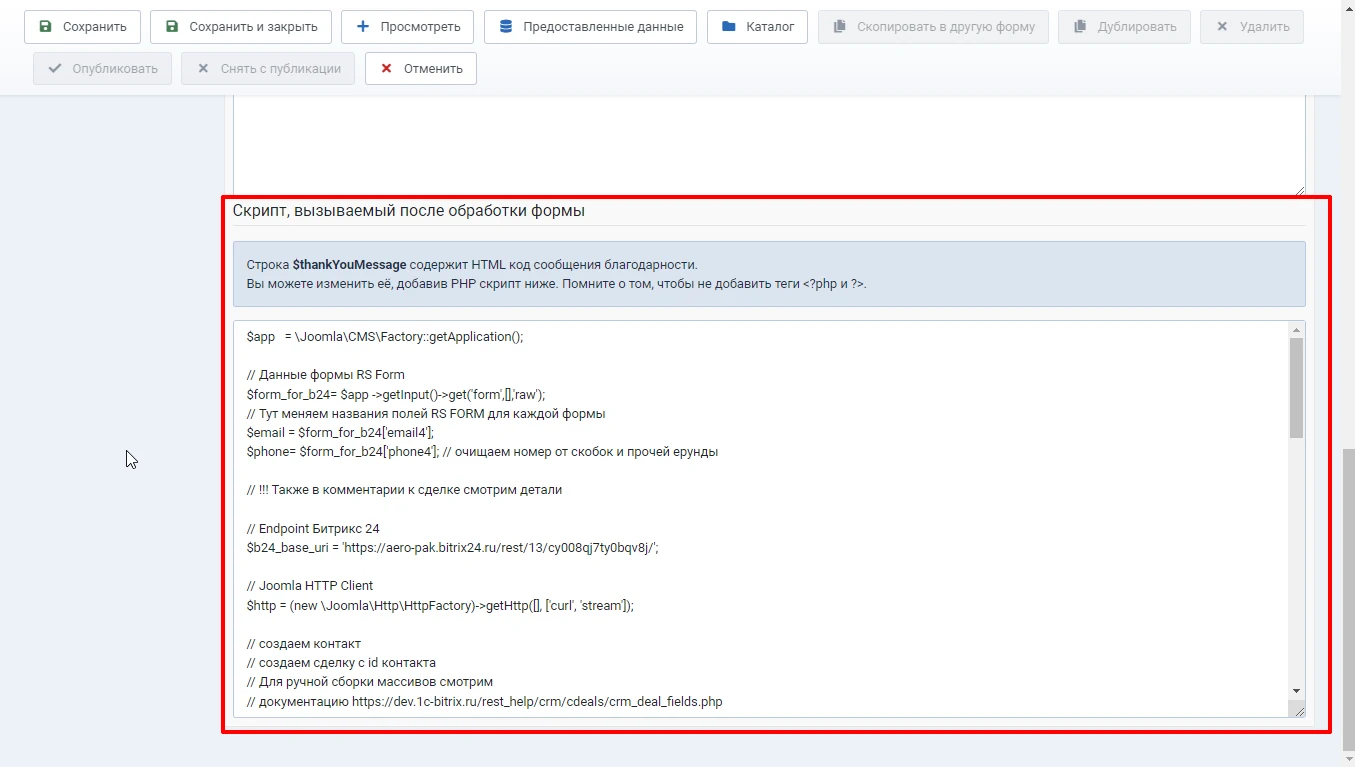Click the Отменить cancel button
1355x767 pixels.
pos(421,69)
